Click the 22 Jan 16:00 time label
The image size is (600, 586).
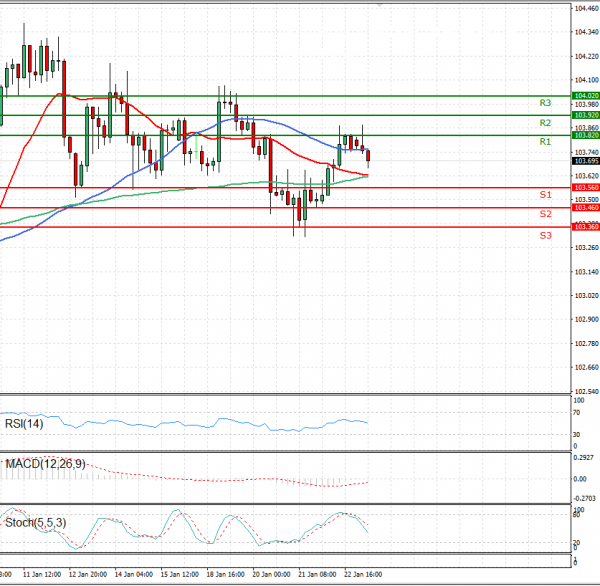coord(363,575)
